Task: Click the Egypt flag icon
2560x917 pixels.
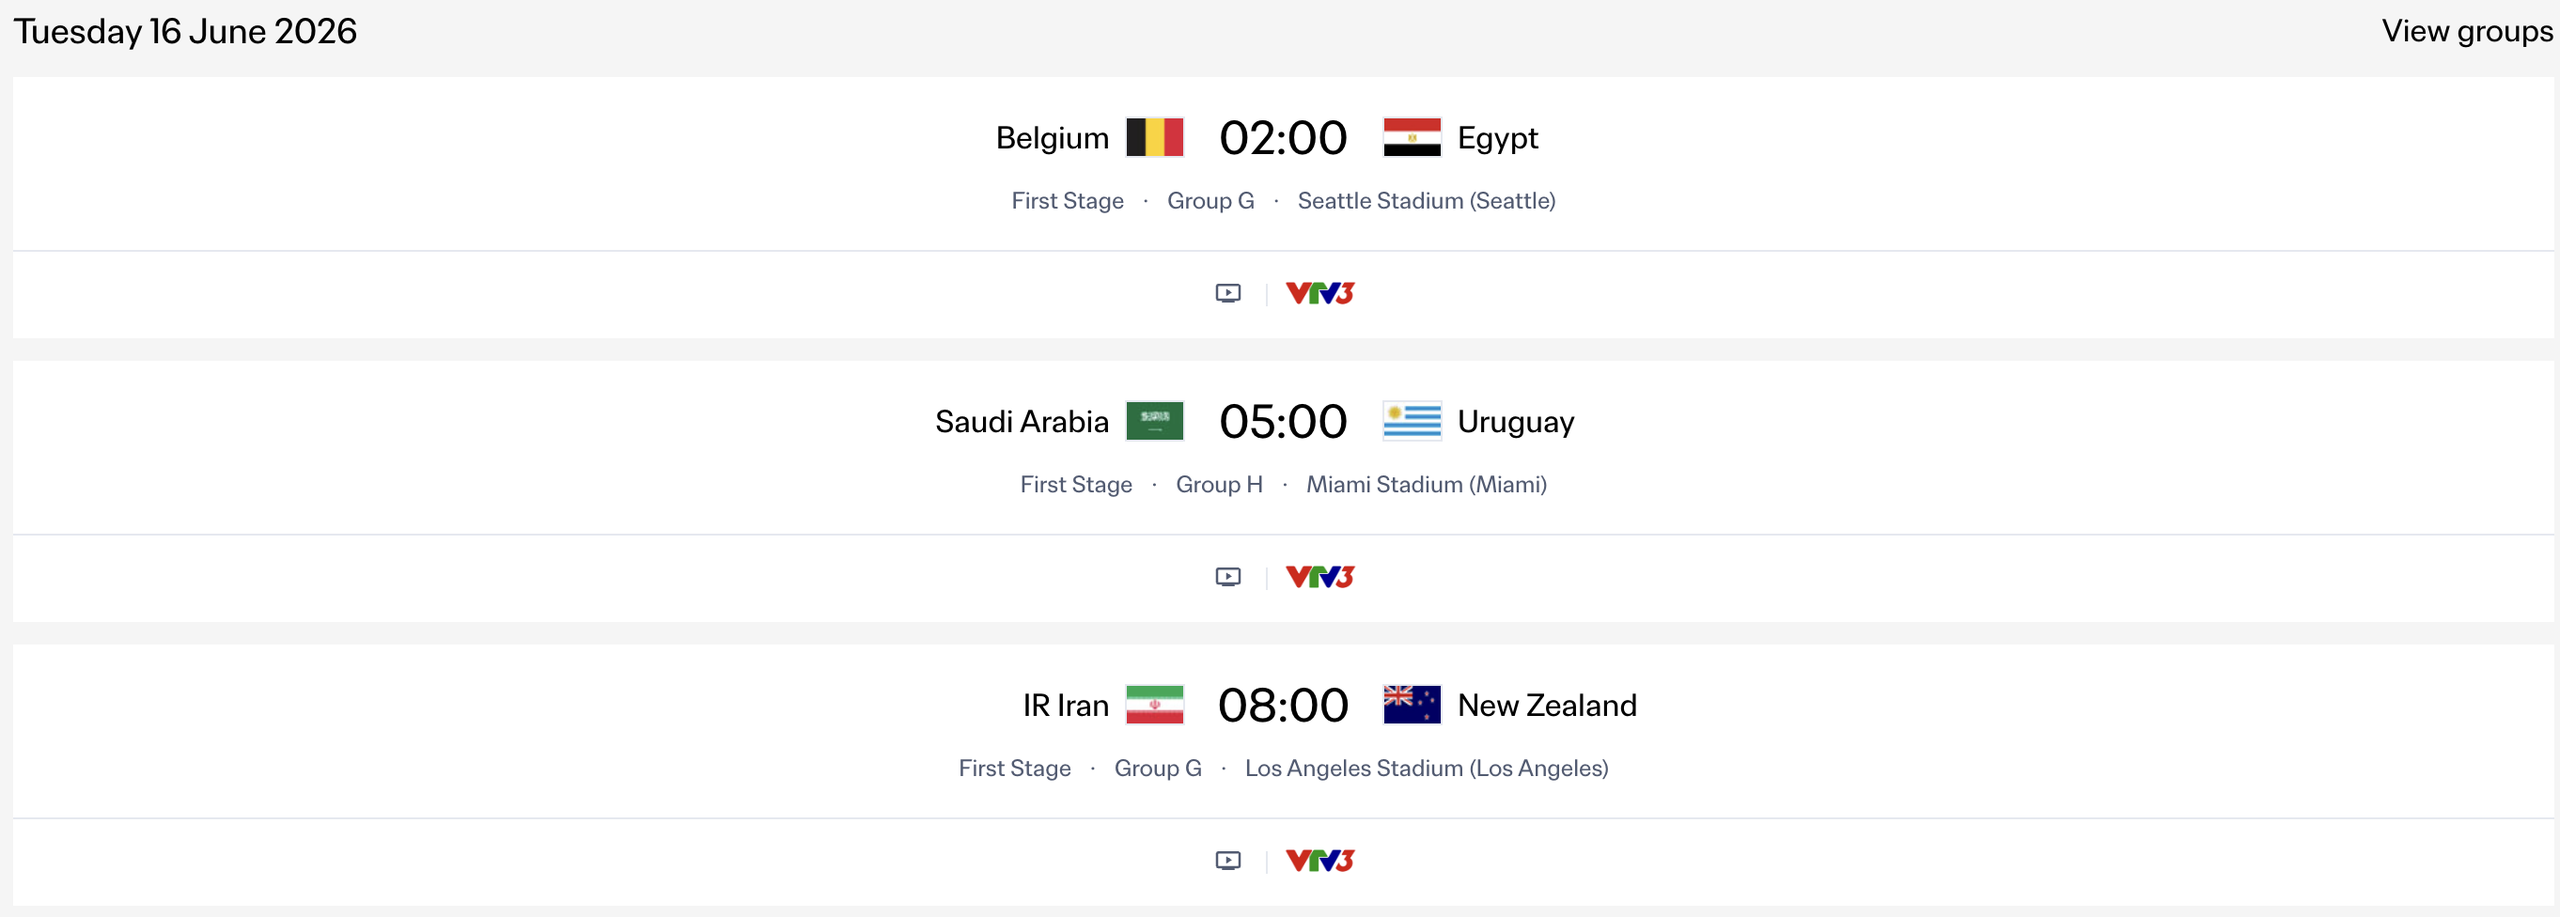Action: [1412, 137]
